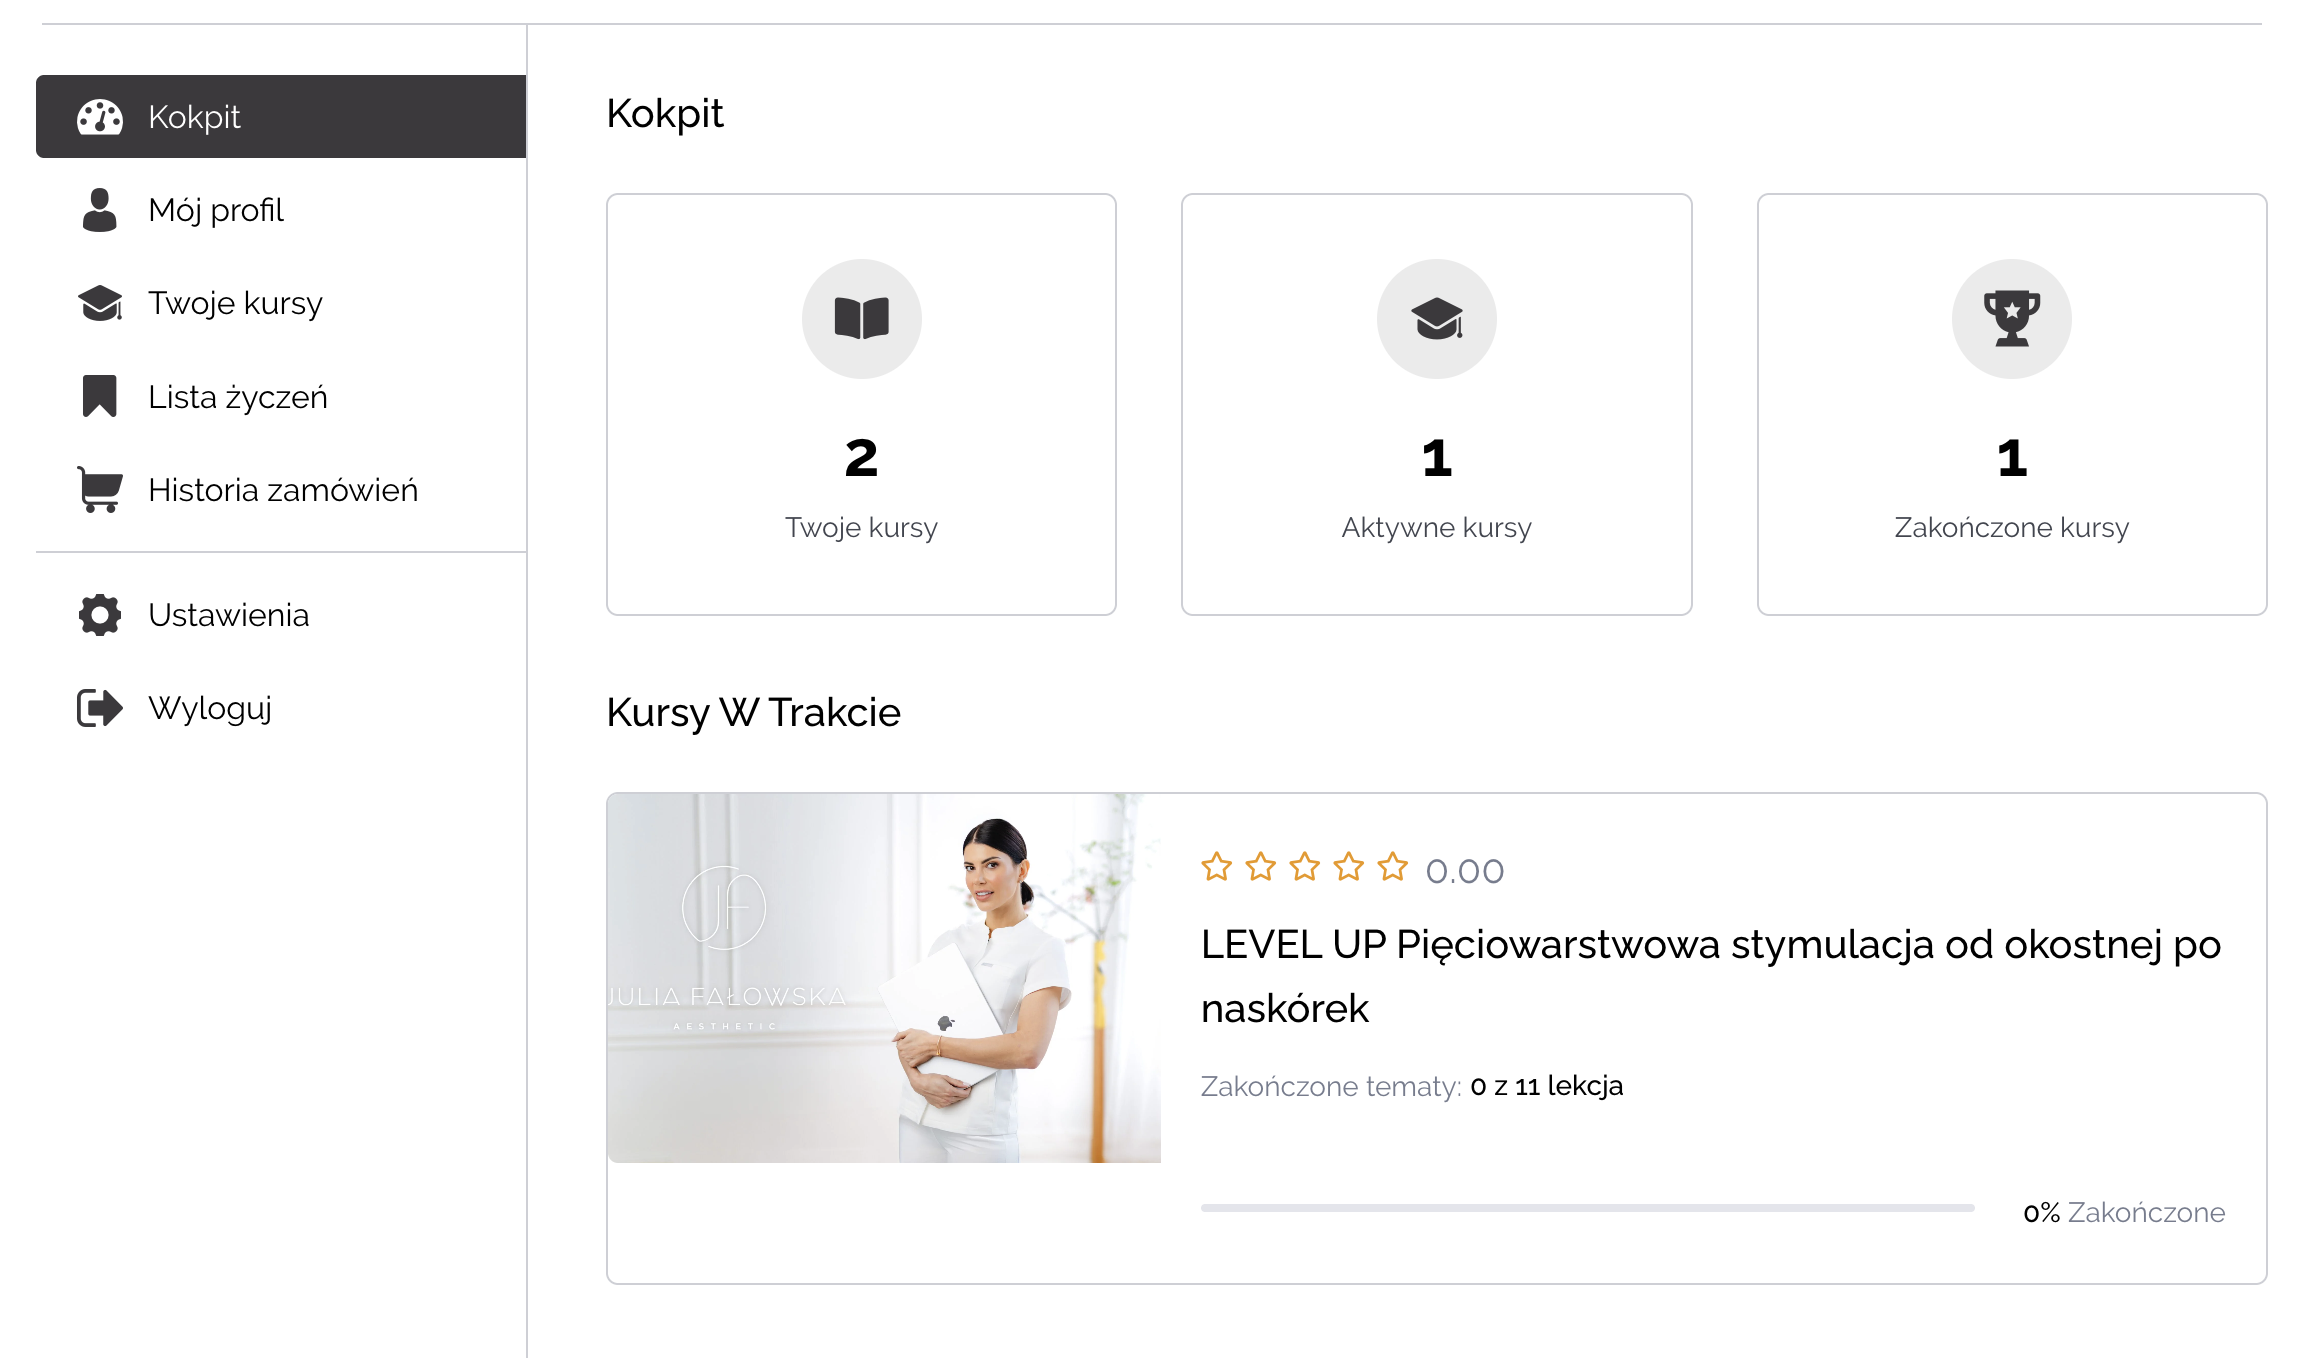The width and height of the screenshot is (2306, 1358).
Task: Go to Lista życzeń menu item
Action: [x=238, y=397]
